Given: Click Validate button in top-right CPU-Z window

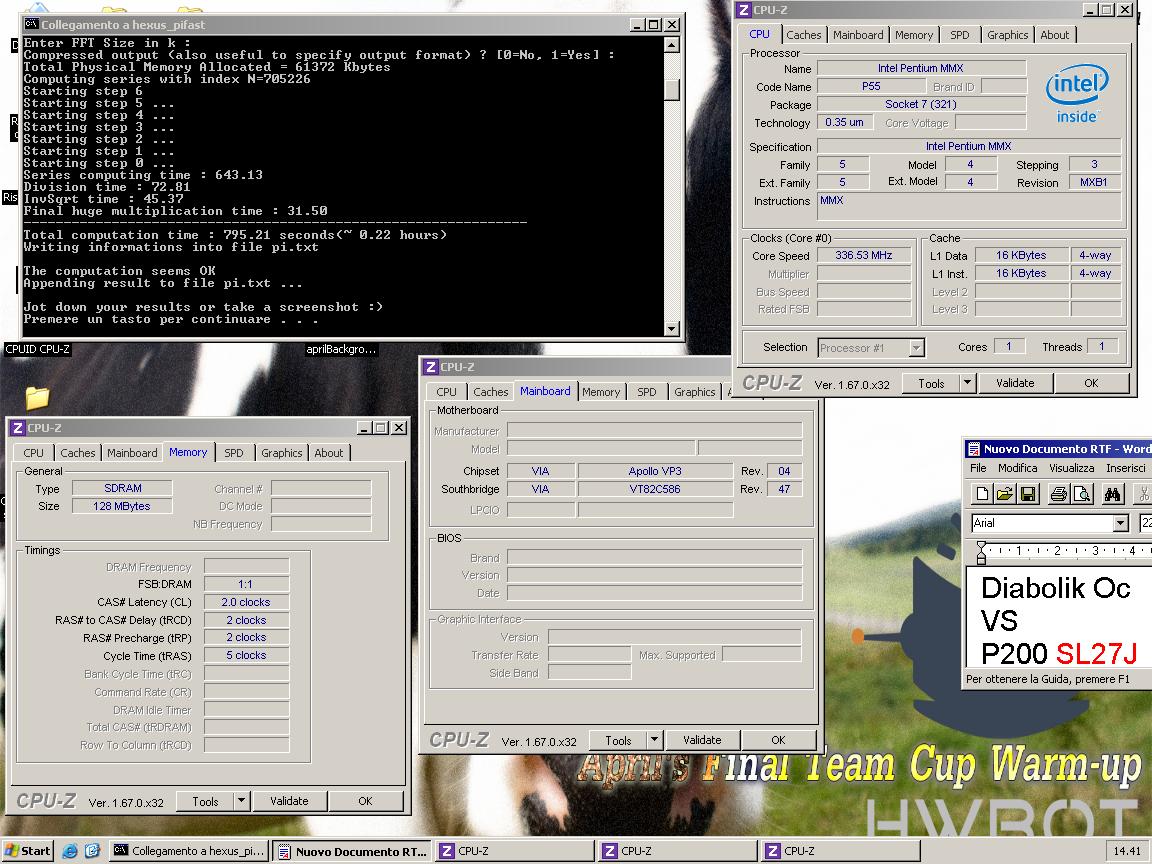Looking at the screenshot, I should coord(1015,383).
